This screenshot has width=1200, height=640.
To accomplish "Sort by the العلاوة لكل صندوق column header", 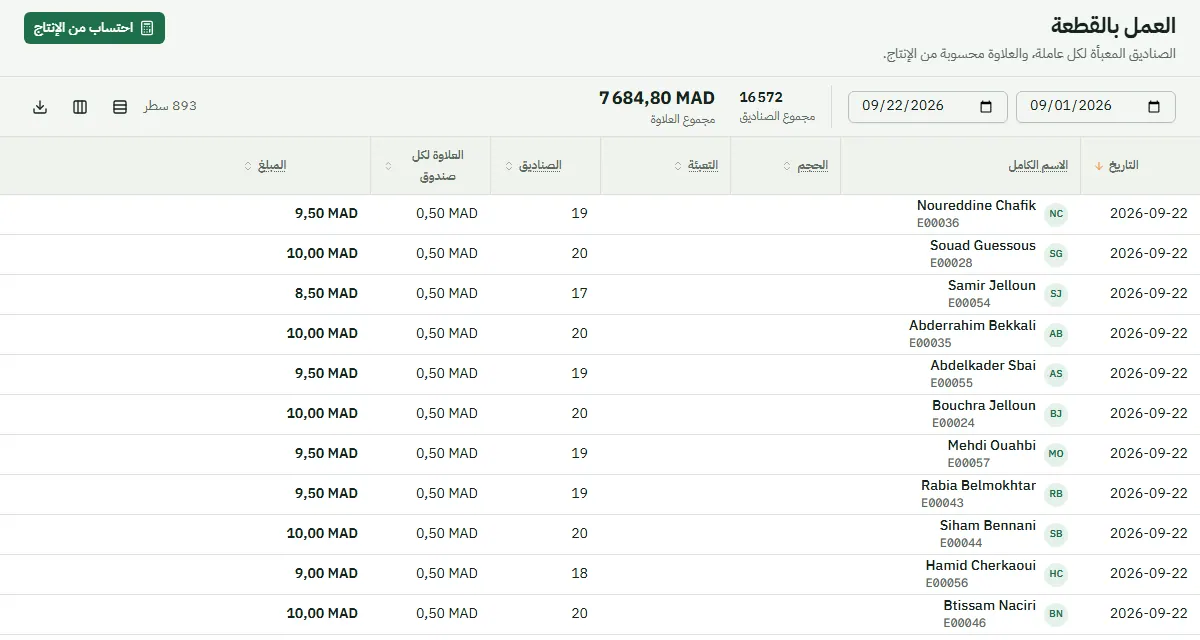I will click(431, 165).
